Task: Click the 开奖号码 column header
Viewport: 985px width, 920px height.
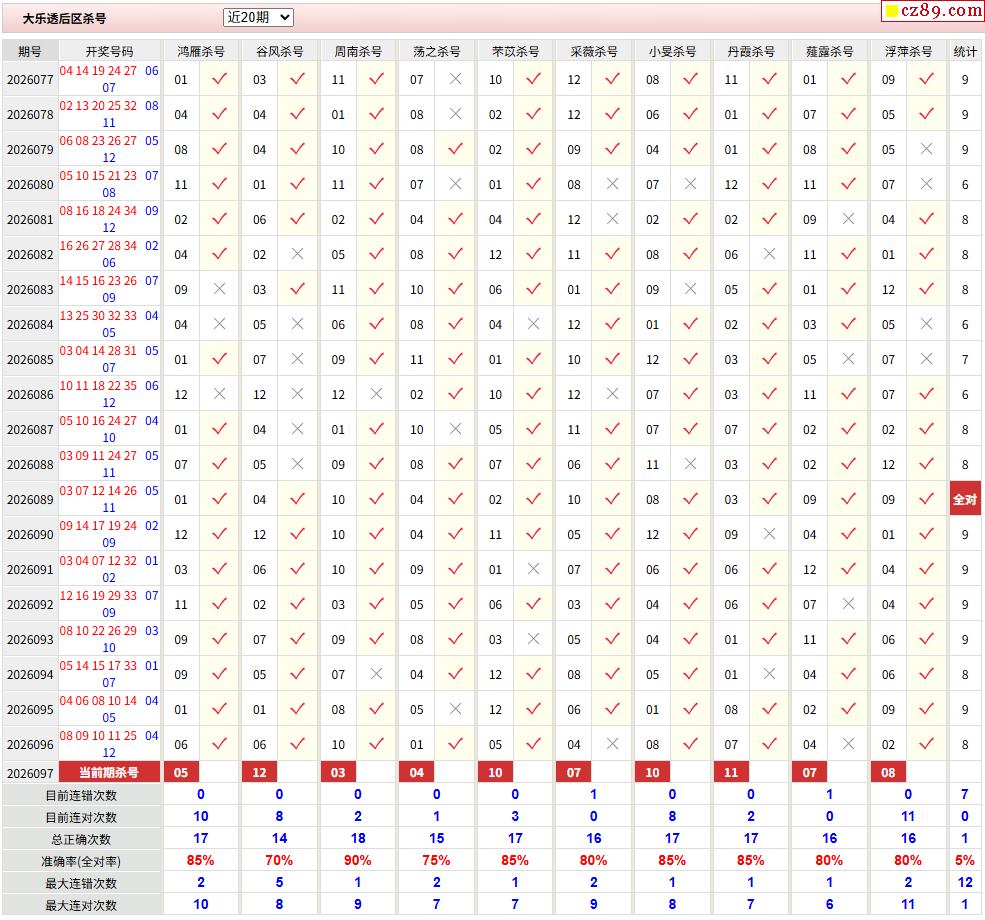Action: pyautogui.click(x=109, y=51)
